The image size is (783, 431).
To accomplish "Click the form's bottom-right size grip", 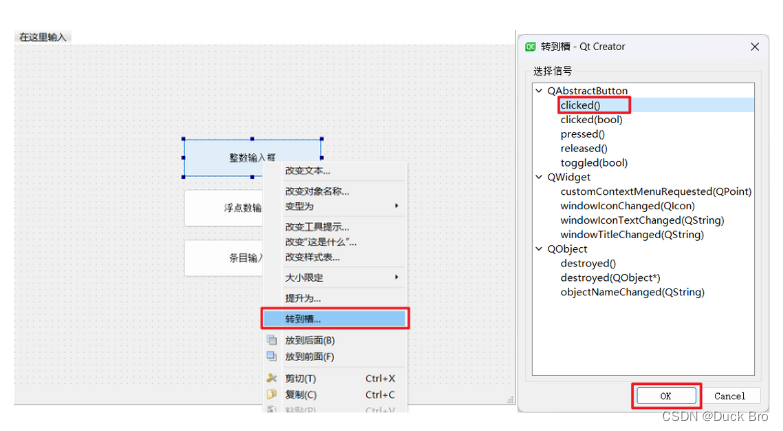I will (510, 400).
